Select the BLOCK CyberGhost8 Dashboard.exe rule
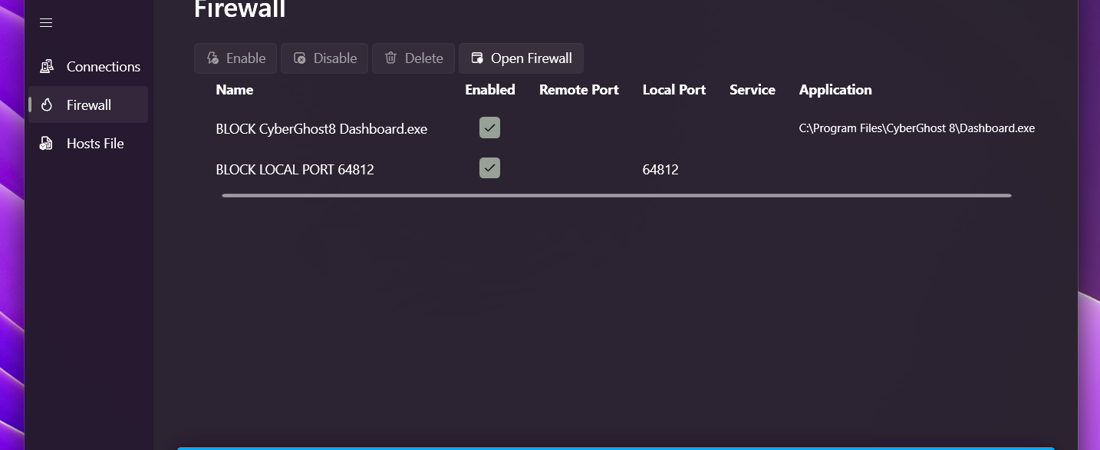The height and width of the screenshot is (450, 1100). point(321,129)
